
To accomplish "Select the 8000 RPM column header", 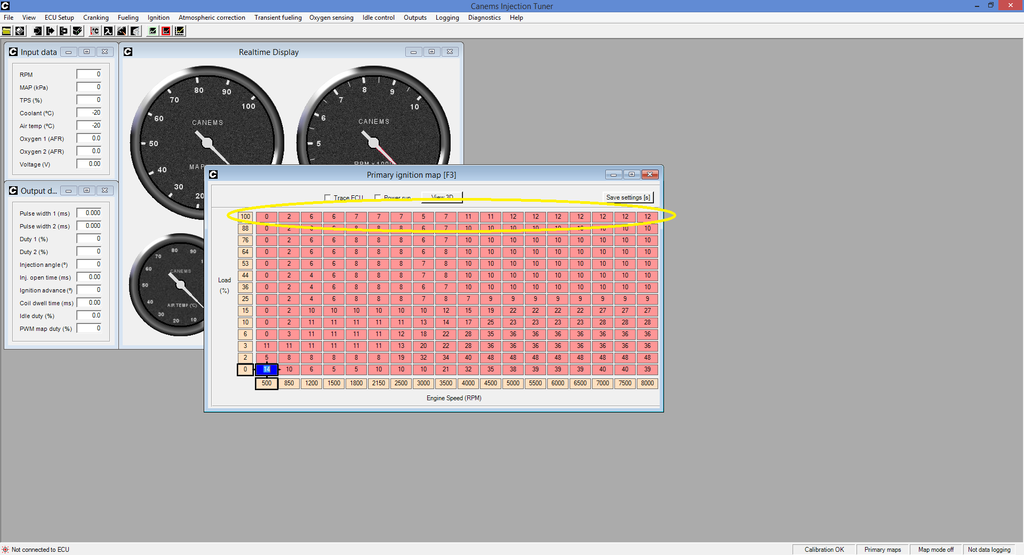I will 647,383.
